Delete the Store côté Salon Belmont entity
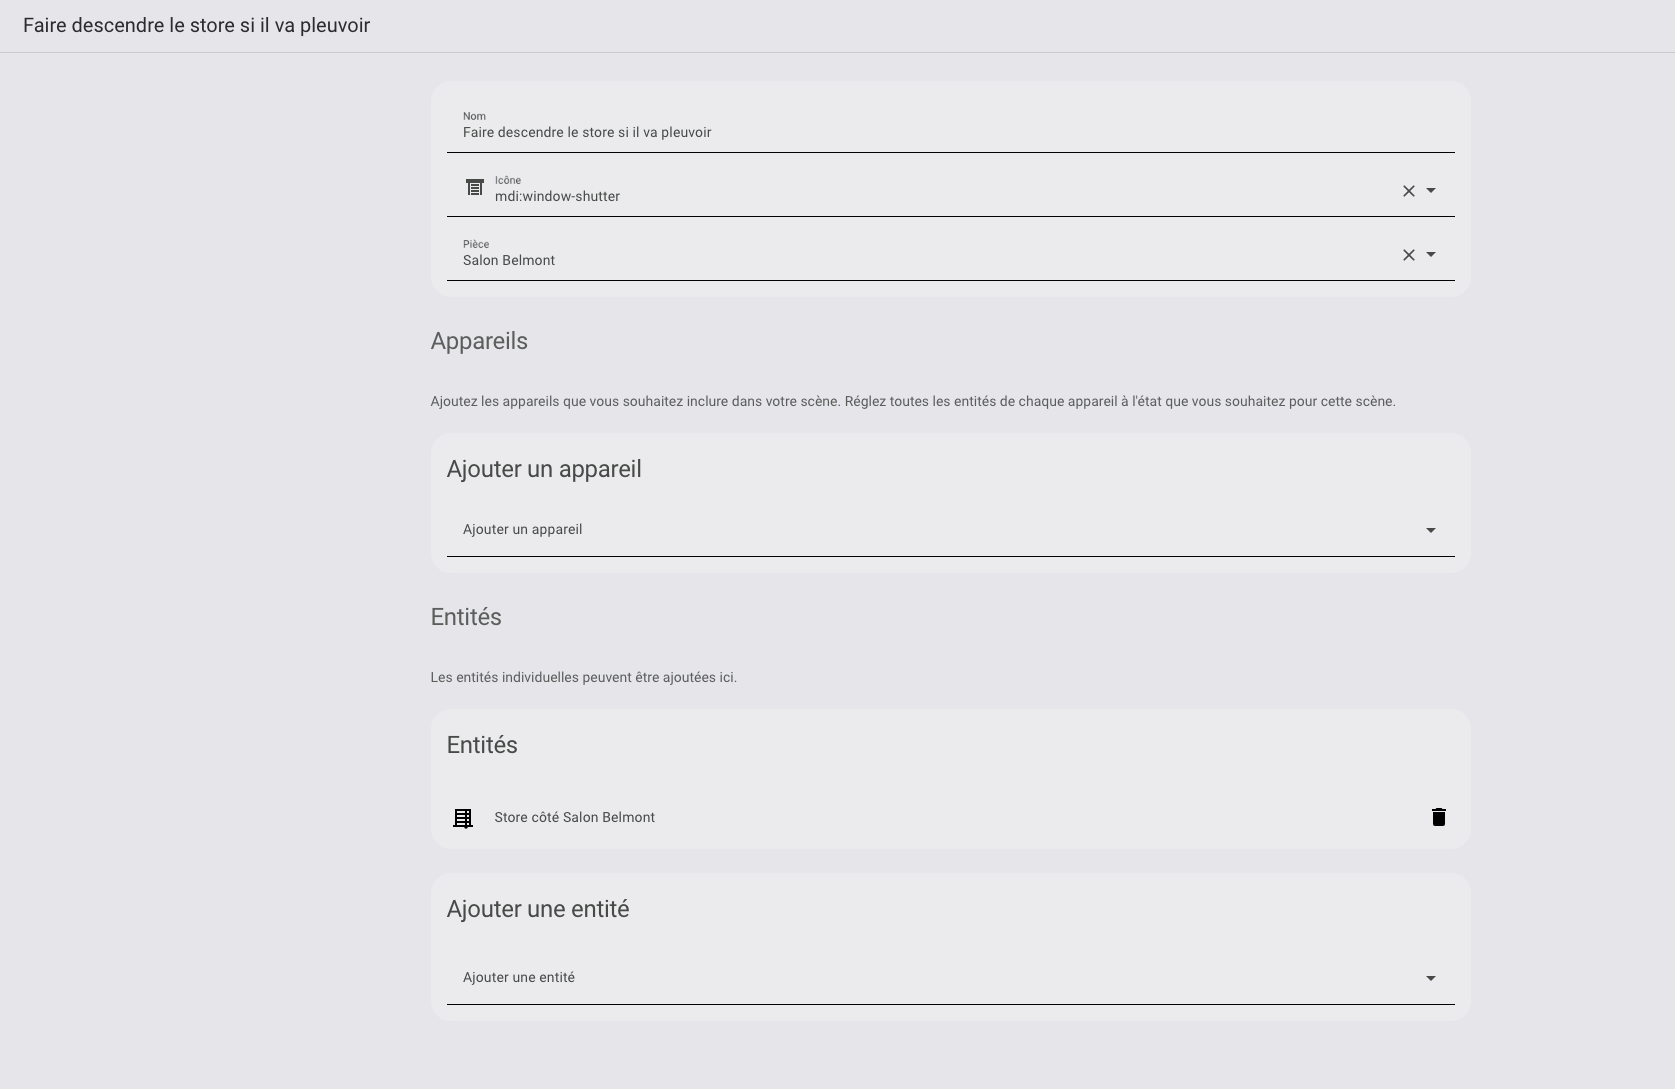 tap(1438, 817)
